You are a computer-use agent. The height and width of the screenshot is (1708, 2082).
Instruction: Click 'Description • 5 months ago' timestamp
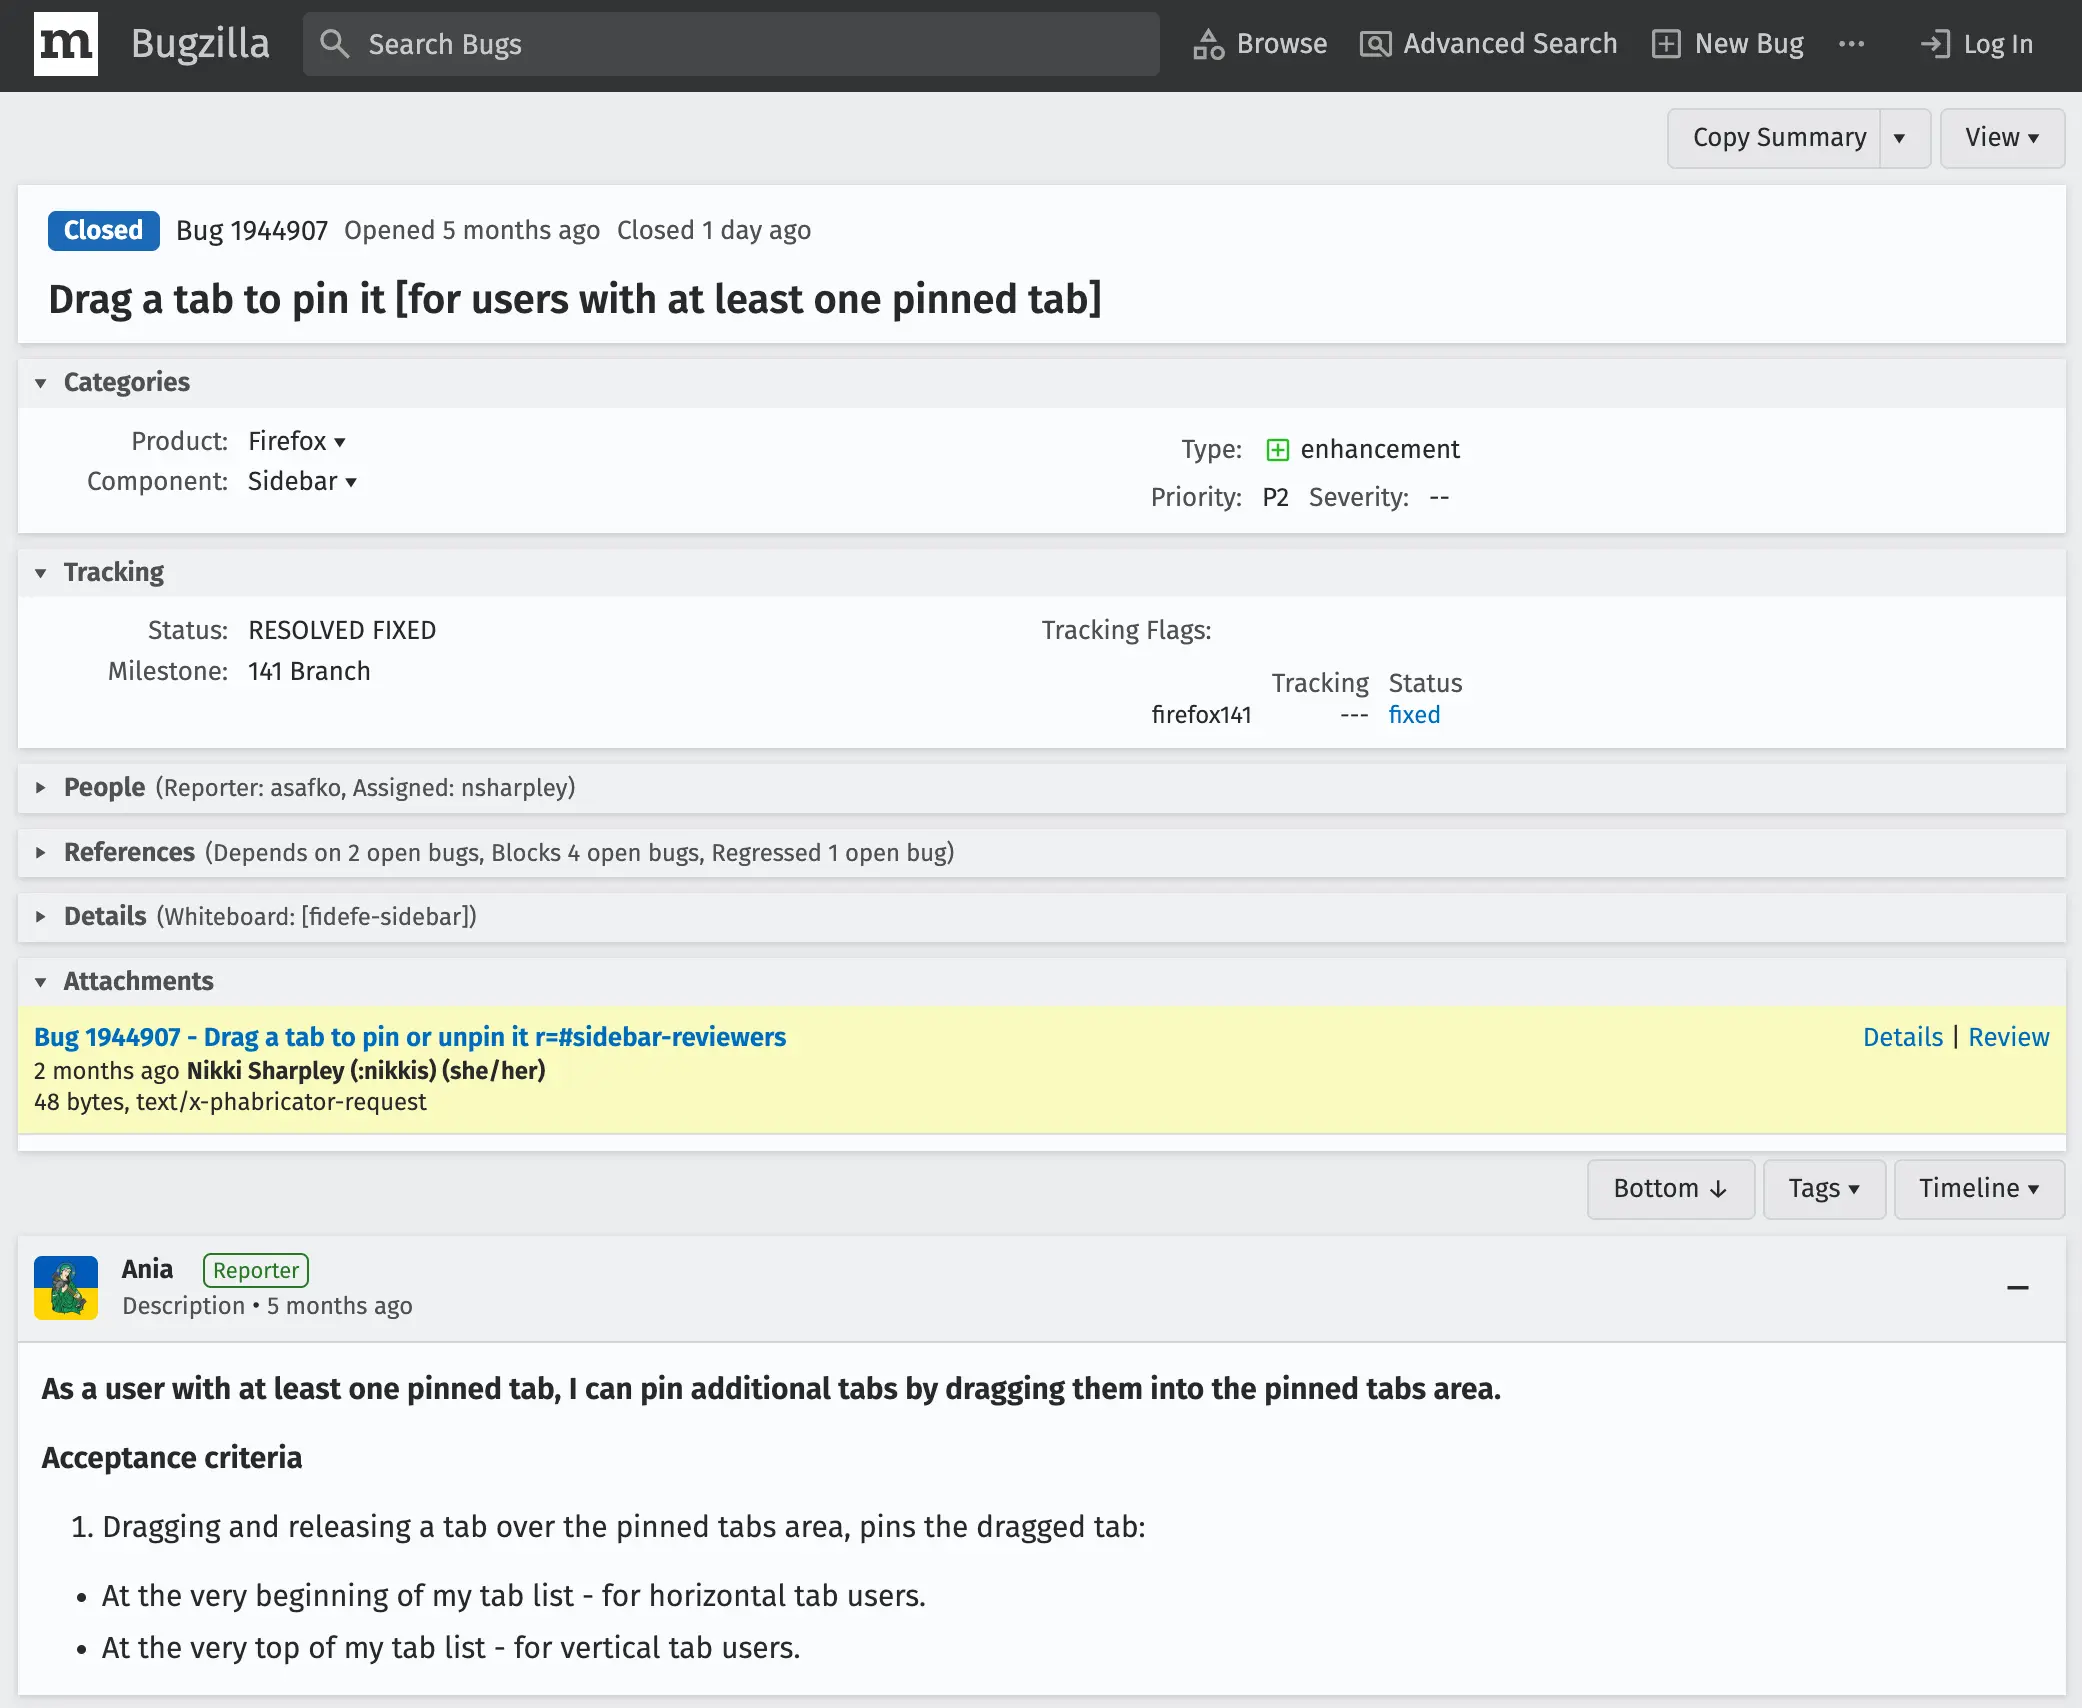pyautogui.click(x=267, y=1307)
